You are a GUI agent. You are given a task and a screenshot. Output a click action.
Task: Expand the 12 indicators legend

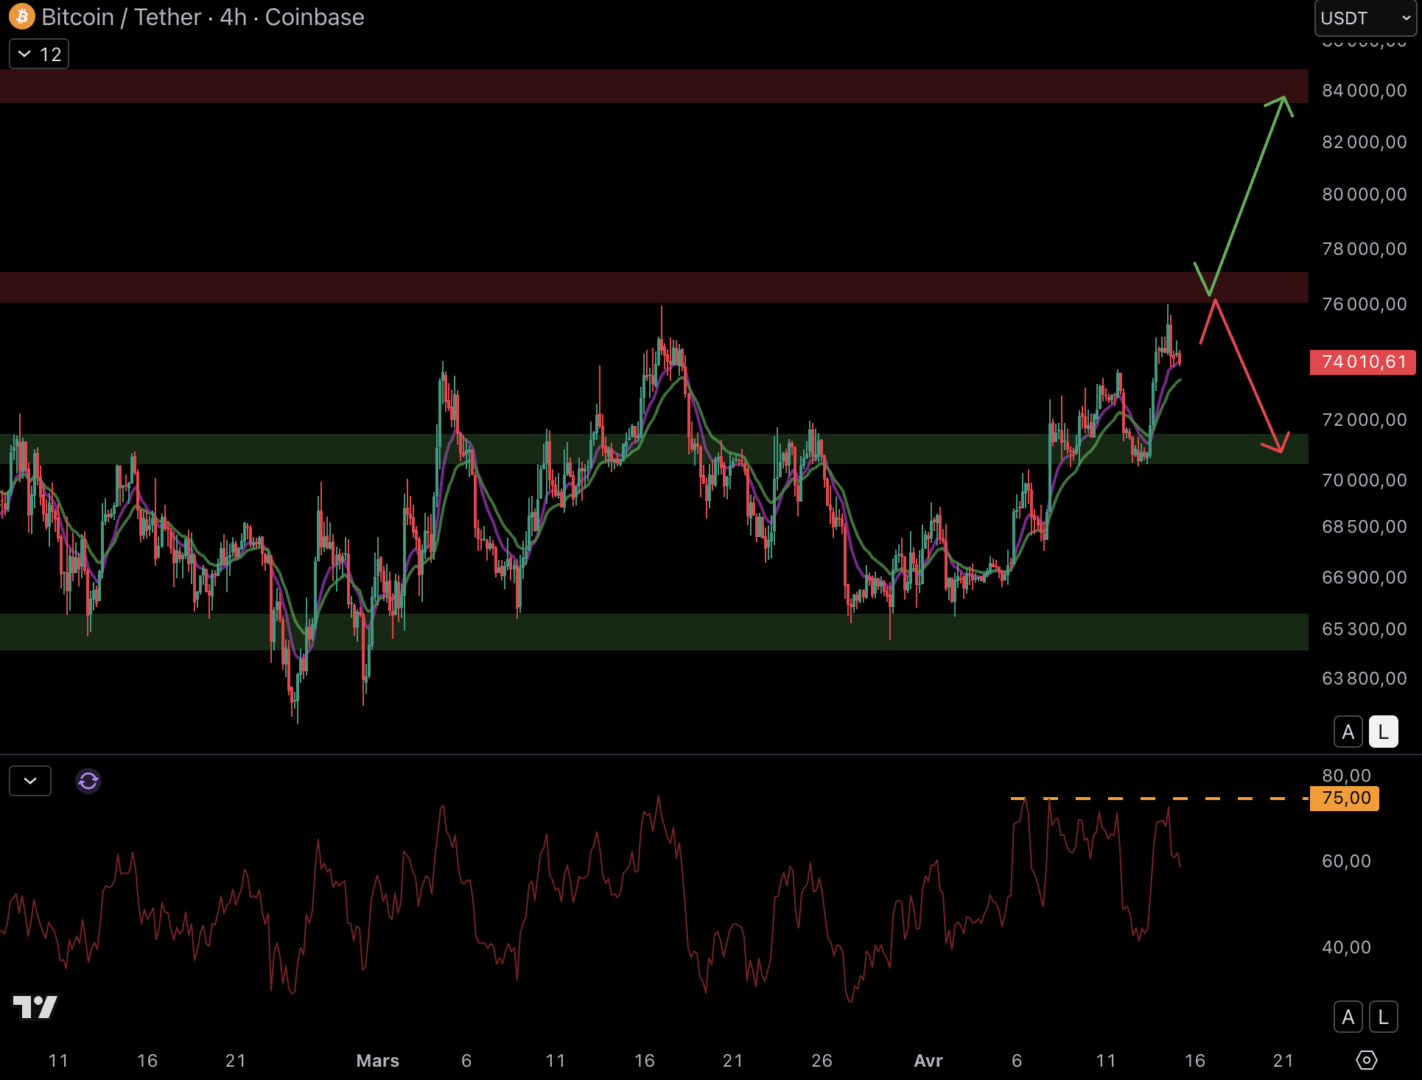(x=39, y=54)
